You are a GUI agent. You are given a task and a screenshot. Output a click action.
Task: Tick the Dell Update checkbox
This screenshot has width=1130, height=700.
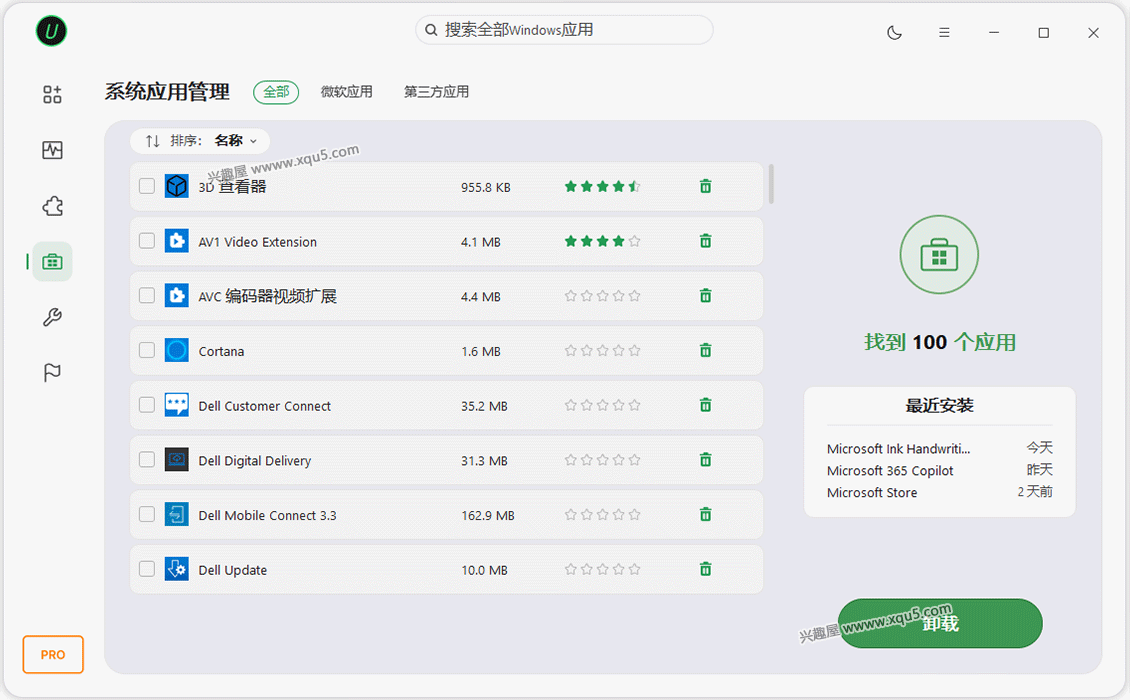pyautogui.click(x=147, y=569)
